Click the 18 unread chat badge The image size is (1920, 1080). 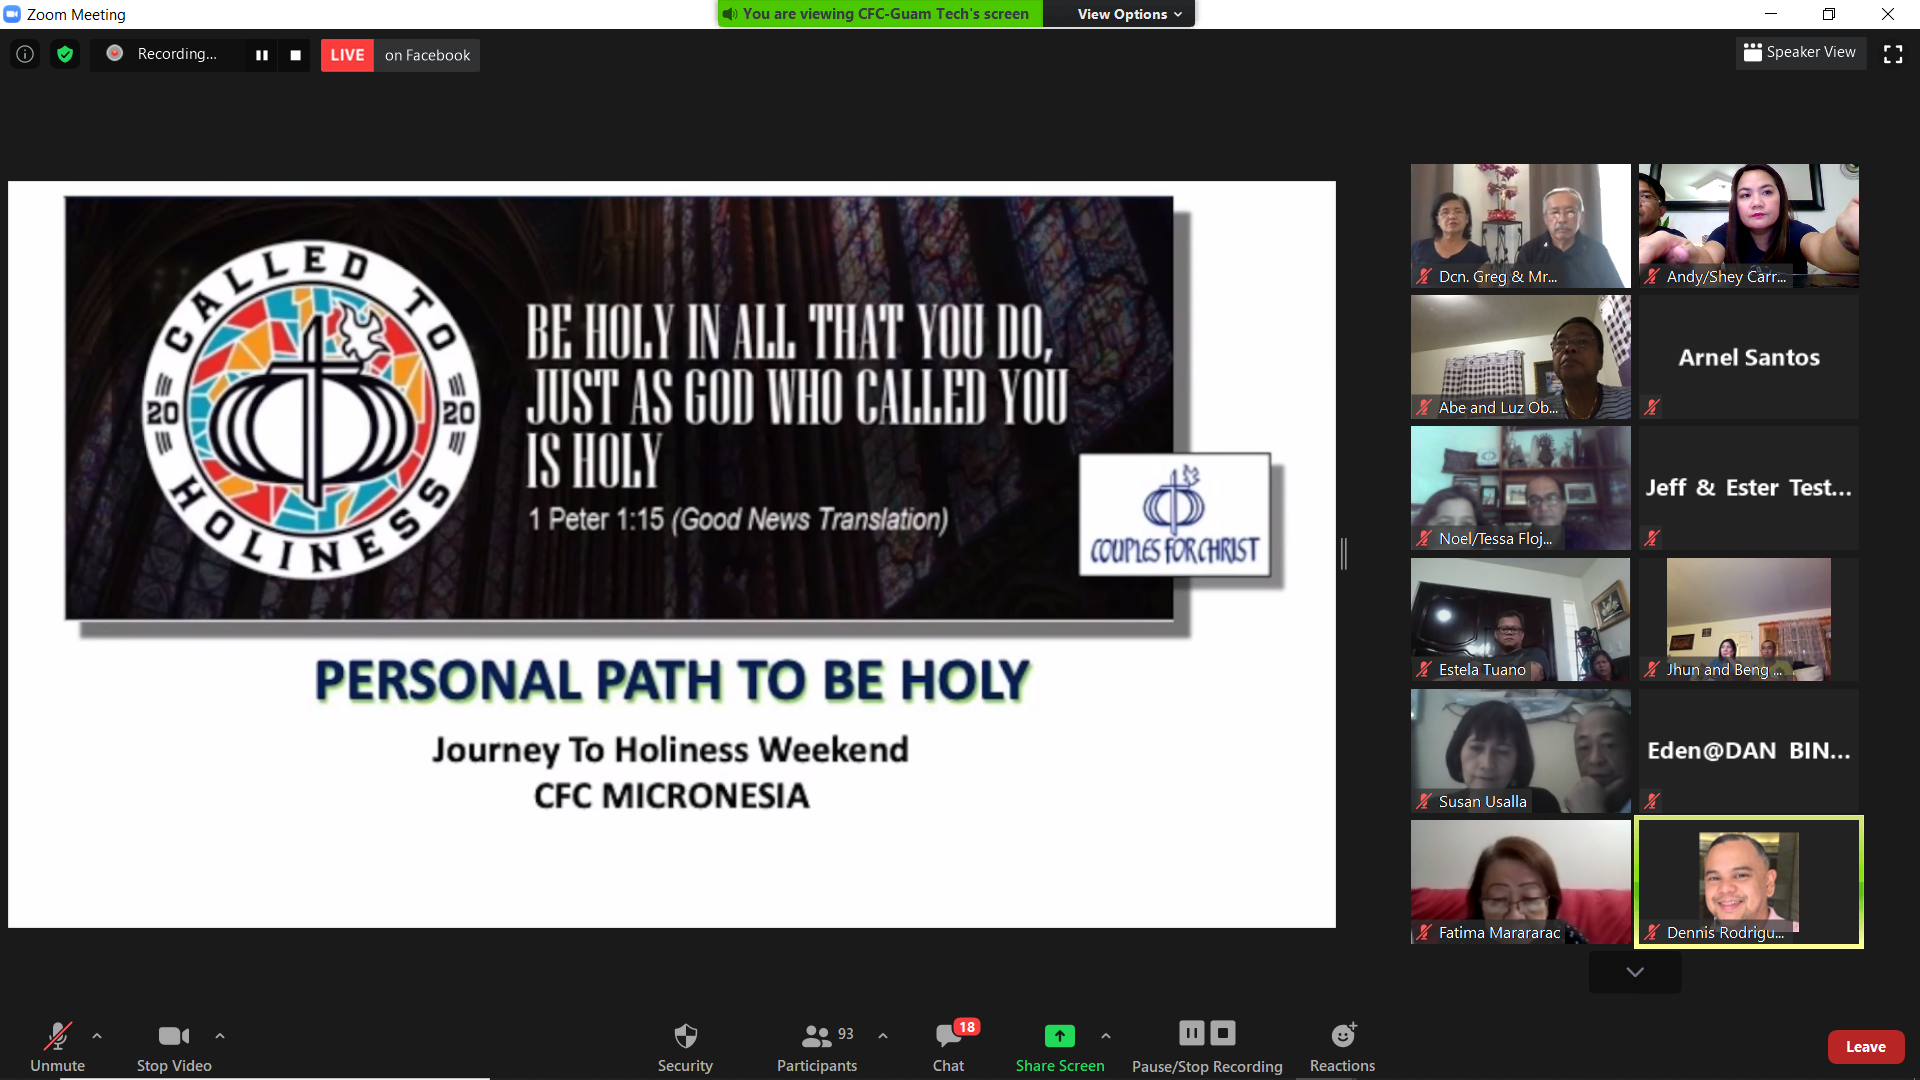(966, 1027)
